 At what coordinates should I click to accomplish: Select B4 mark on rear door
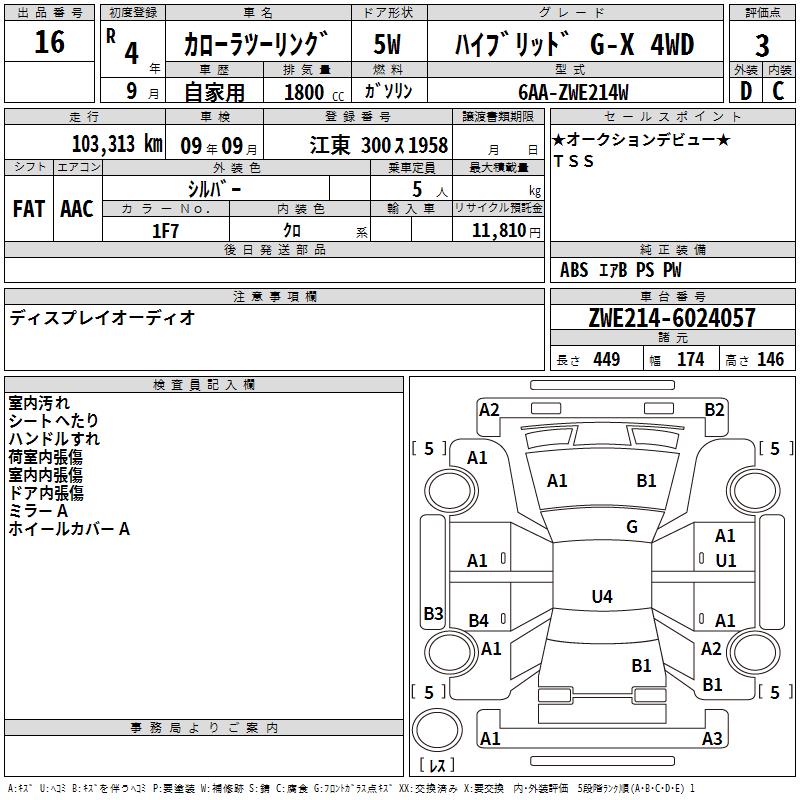(x=479, y=620)
